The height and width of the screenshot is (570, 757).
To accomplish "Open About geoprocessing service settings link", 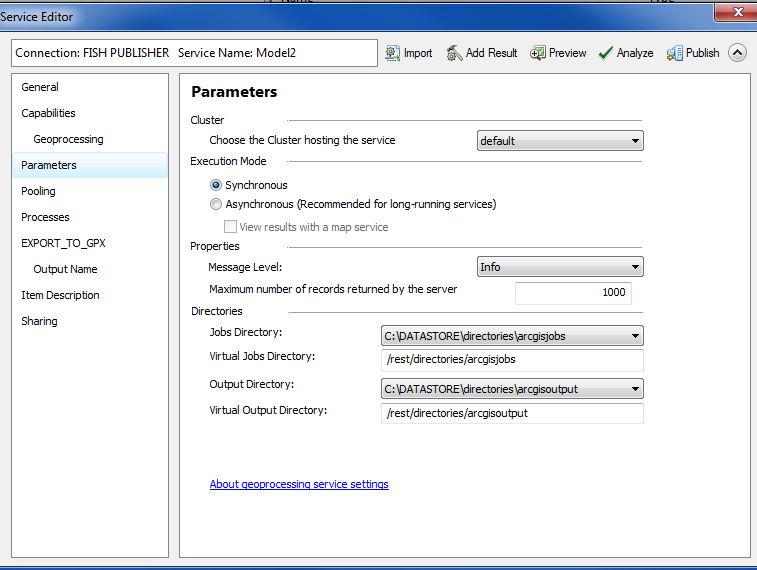I will (x=299, y=484).
